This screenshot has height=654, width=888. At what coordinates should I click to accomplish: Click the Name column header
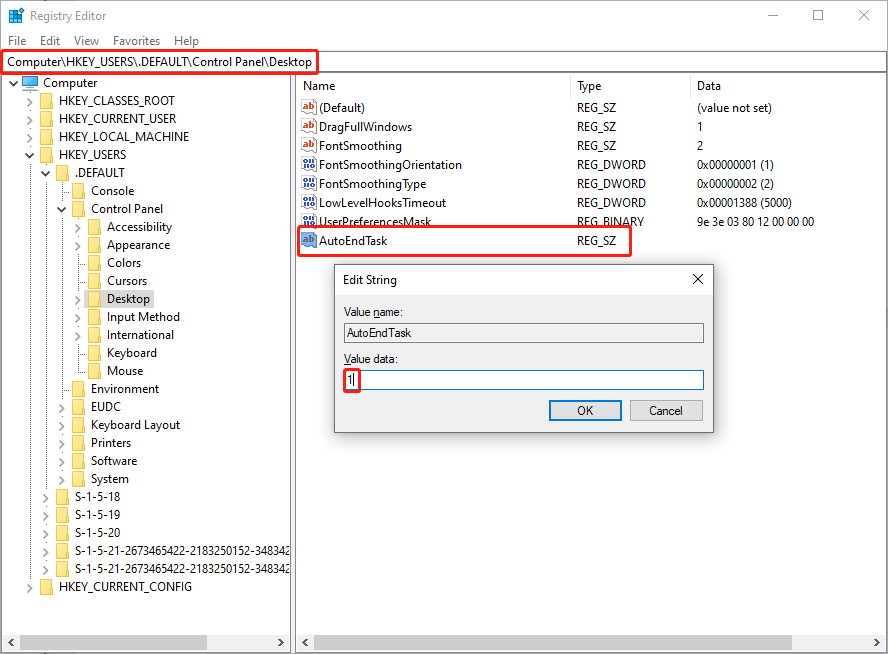(x=433, y=86)
